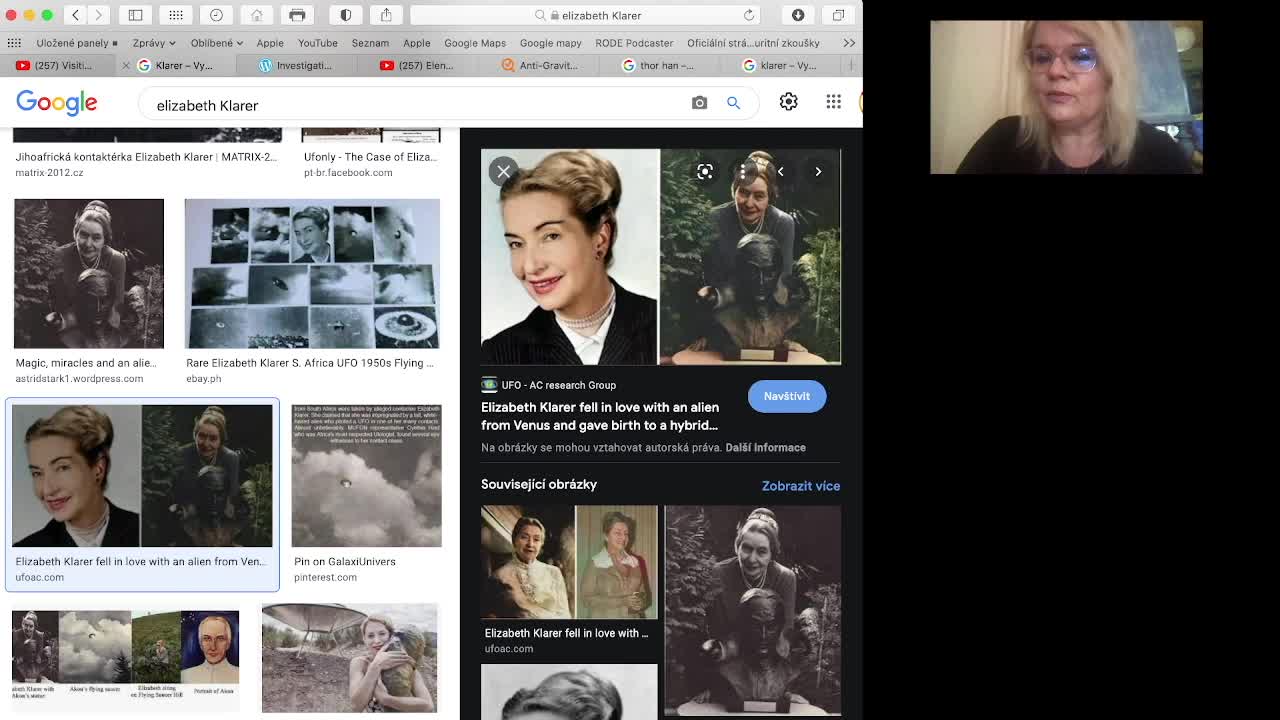
Task: Expand the Oblíbené bookmarks folder
Action: click(x=217, y=43)
